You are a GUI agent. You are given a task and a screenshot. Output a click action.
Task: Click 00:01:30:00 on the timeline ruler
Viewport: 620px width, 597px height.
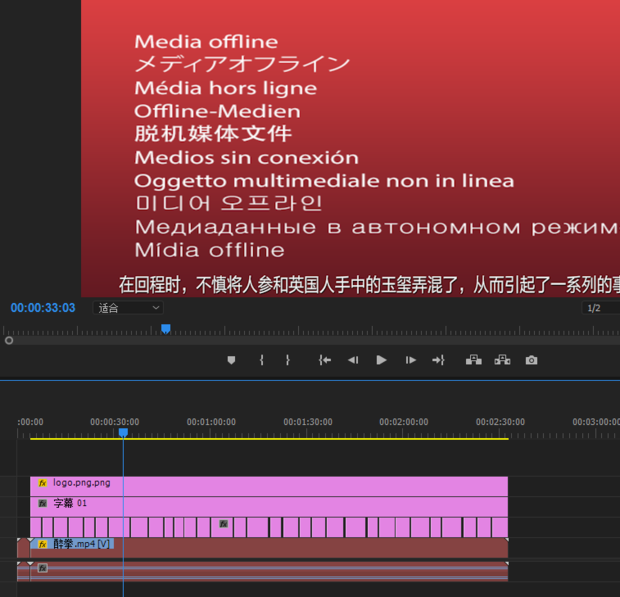308,422
